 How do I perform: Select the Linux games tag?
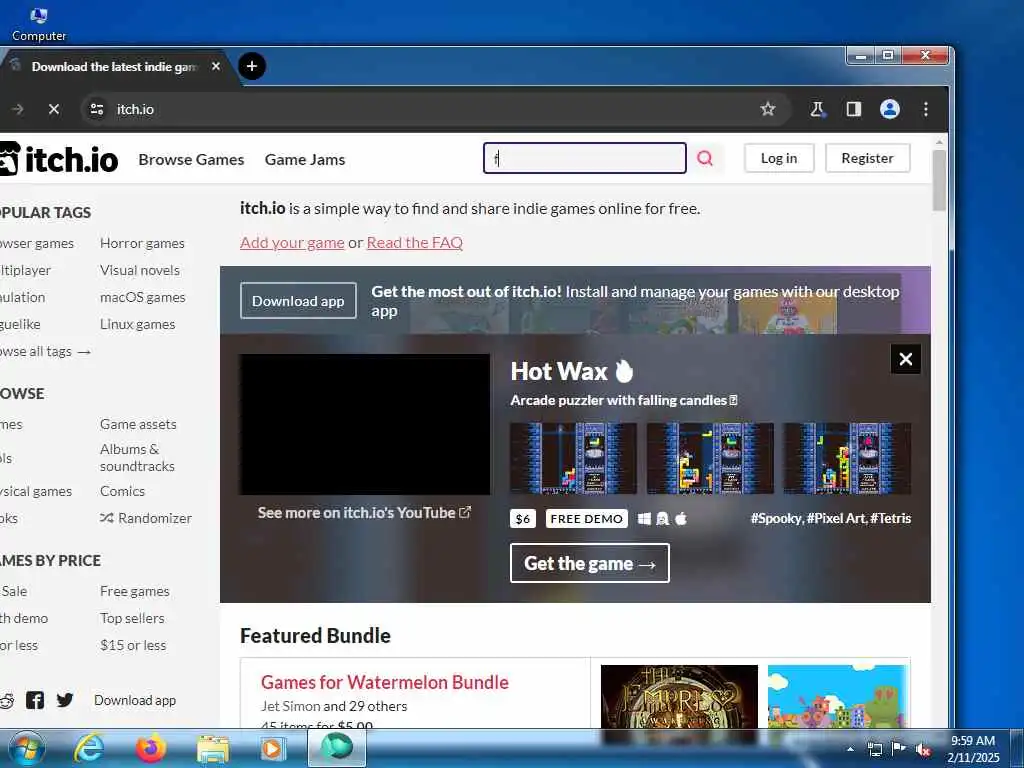[x=138, y=324]
